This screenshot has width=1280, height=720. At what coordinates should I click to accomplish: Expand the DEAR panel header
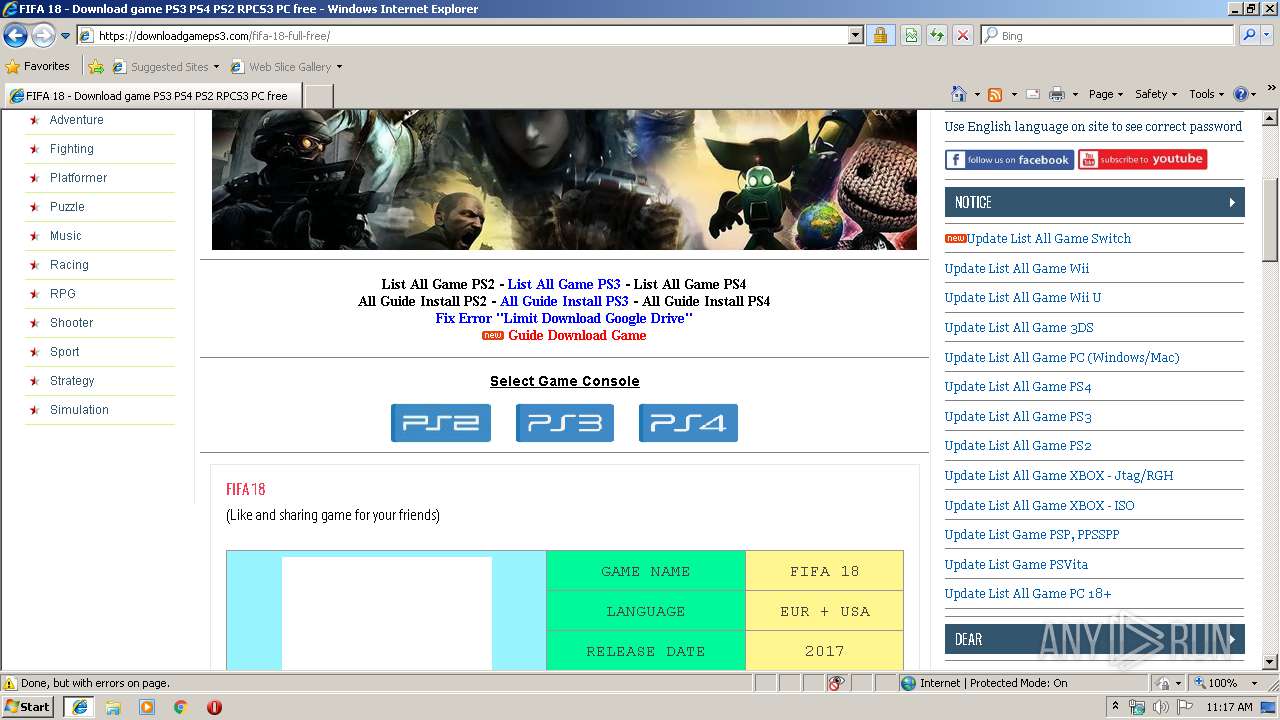tap(1094, 639)
